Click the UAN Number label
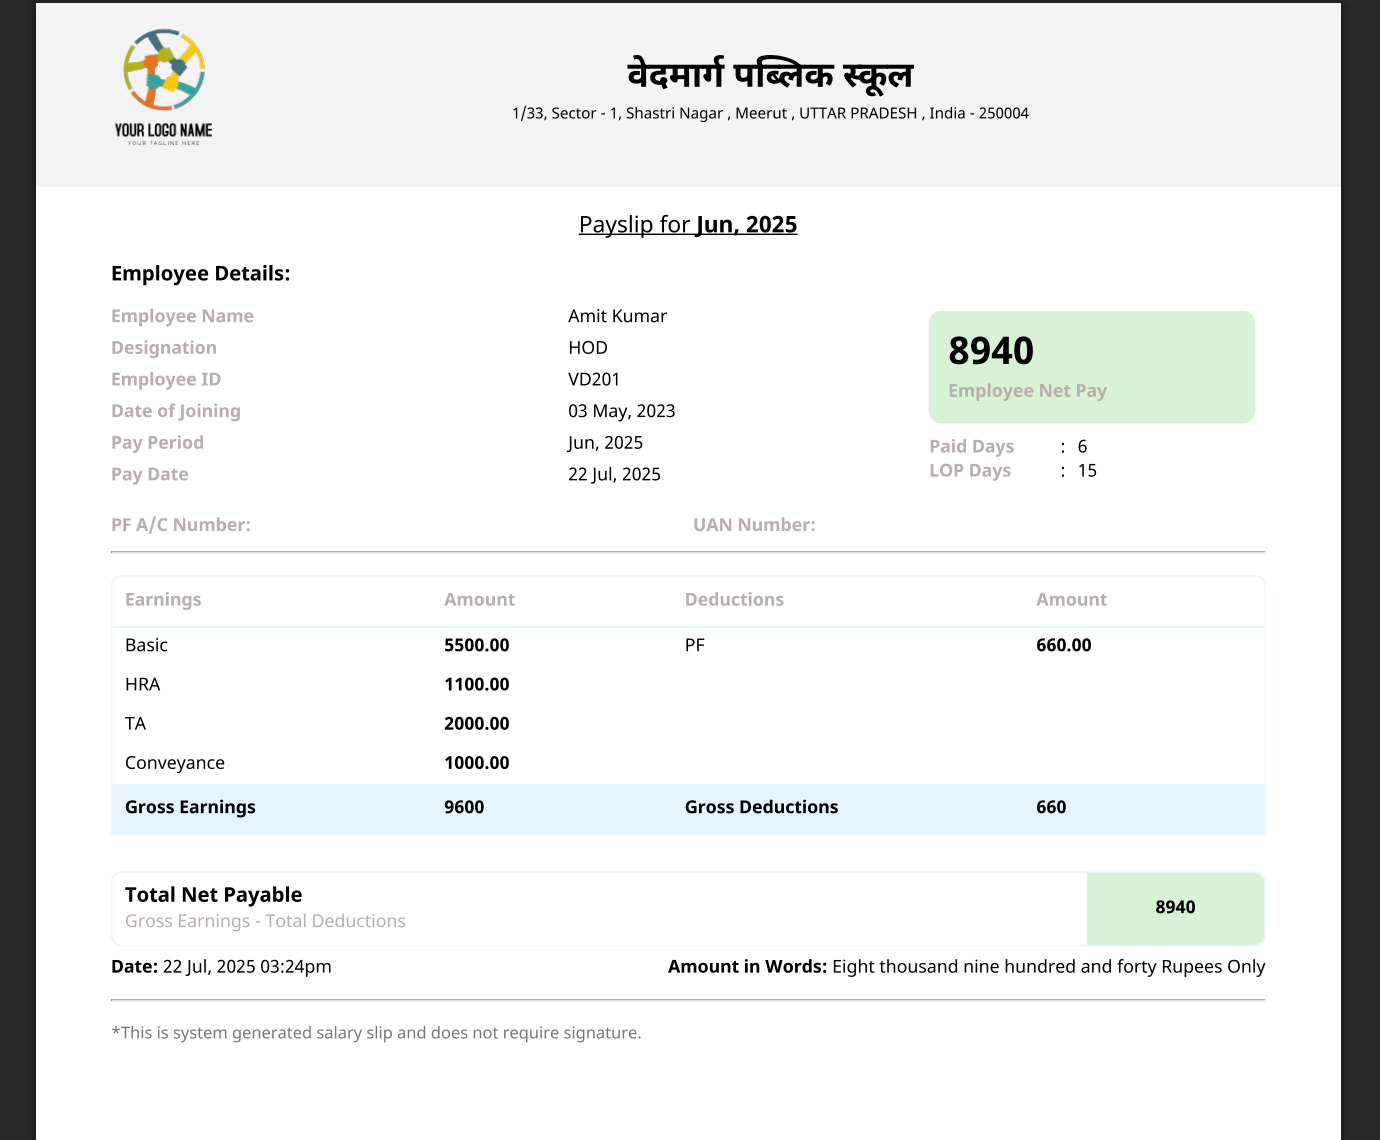 (755, 524)
